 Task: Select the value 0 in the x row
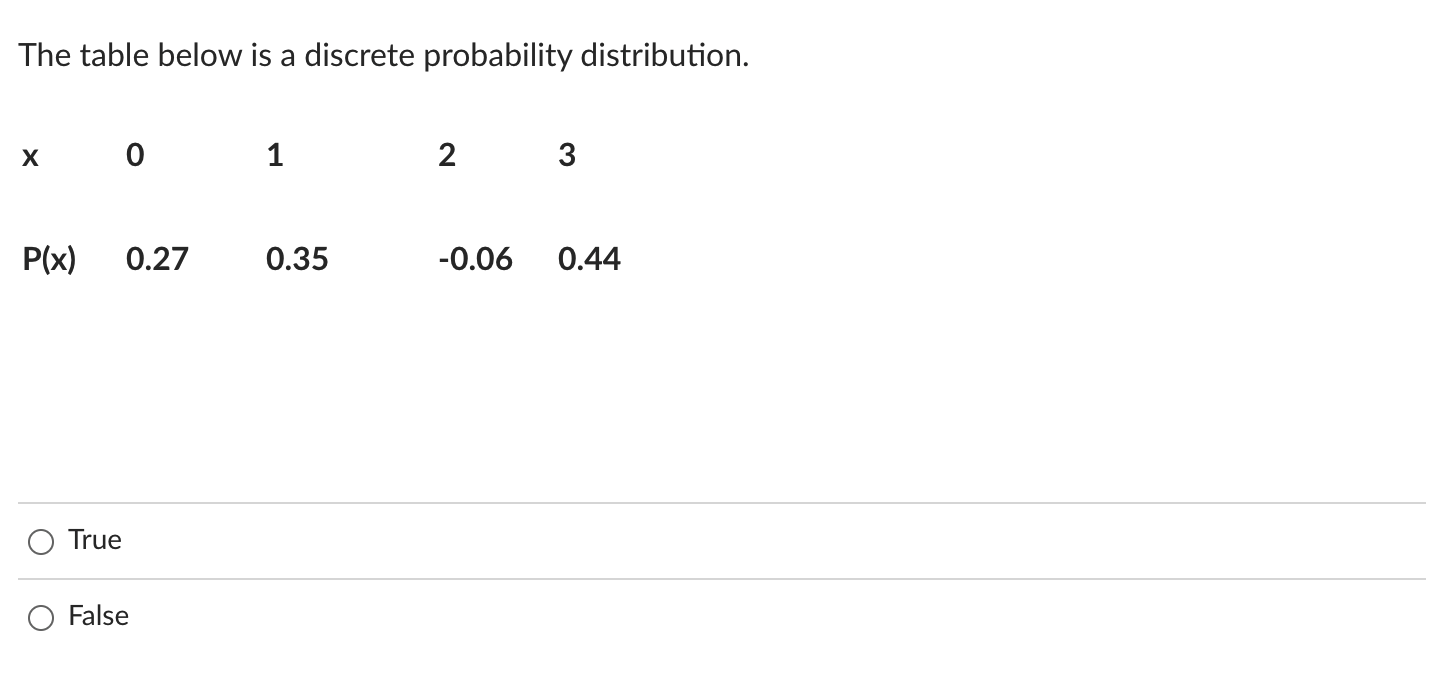coord(134,155)
